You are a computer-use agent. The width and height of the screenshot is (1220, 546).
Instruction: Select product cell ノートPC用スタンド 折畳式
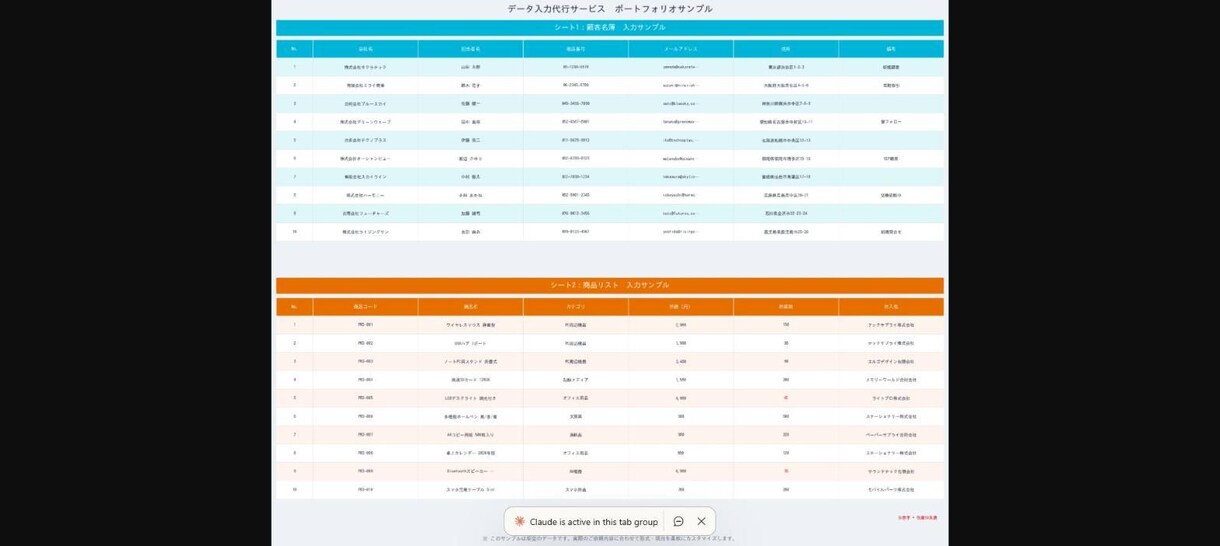point(470,361)
